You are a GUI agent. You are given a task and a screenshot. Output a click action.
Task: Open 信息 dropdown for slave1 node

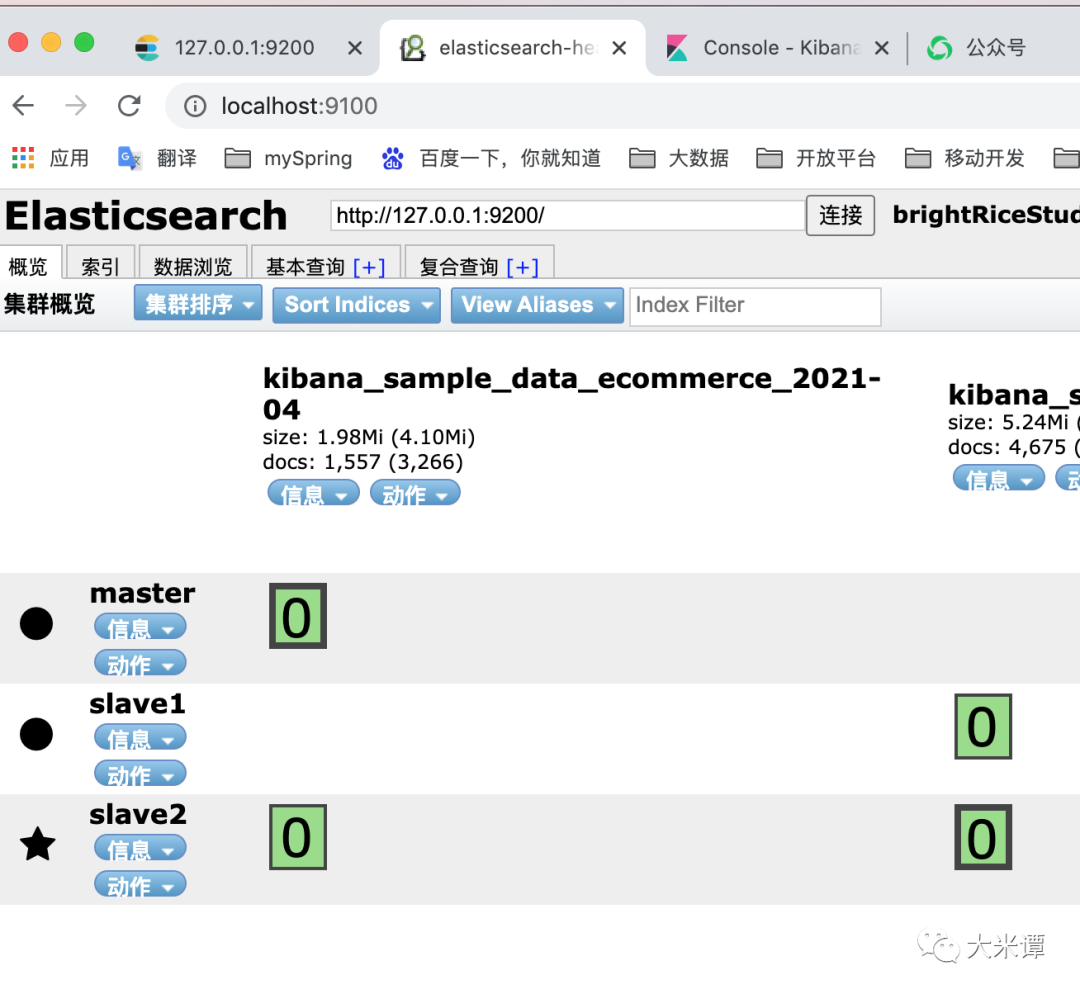pyautogui.click(x=141, y=738)
